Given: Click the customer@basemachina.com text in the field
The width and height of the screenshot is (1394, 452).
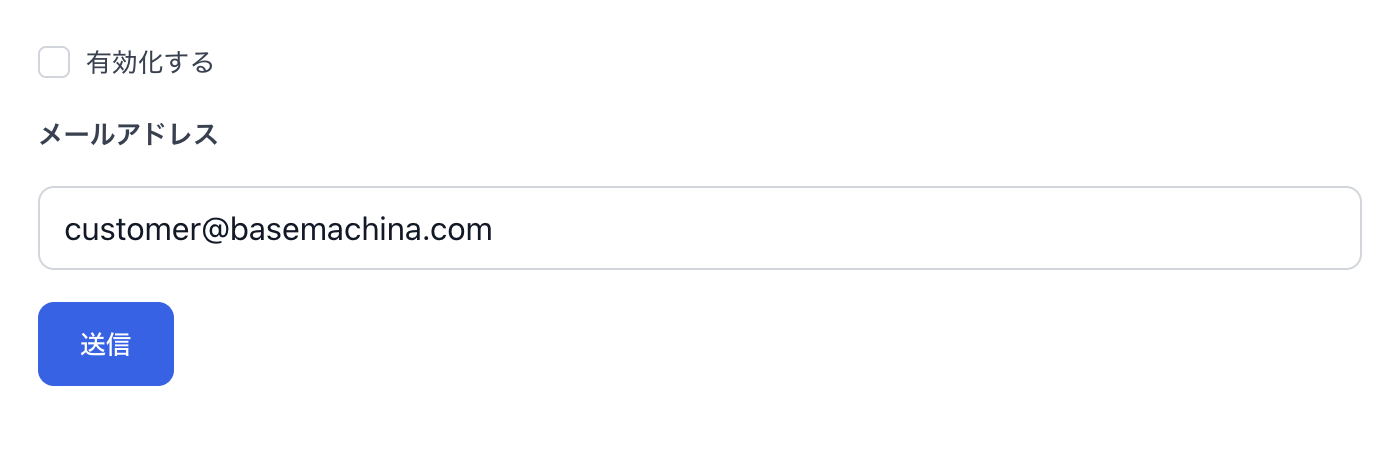Looking at the screenshot, I should point(278,230).
